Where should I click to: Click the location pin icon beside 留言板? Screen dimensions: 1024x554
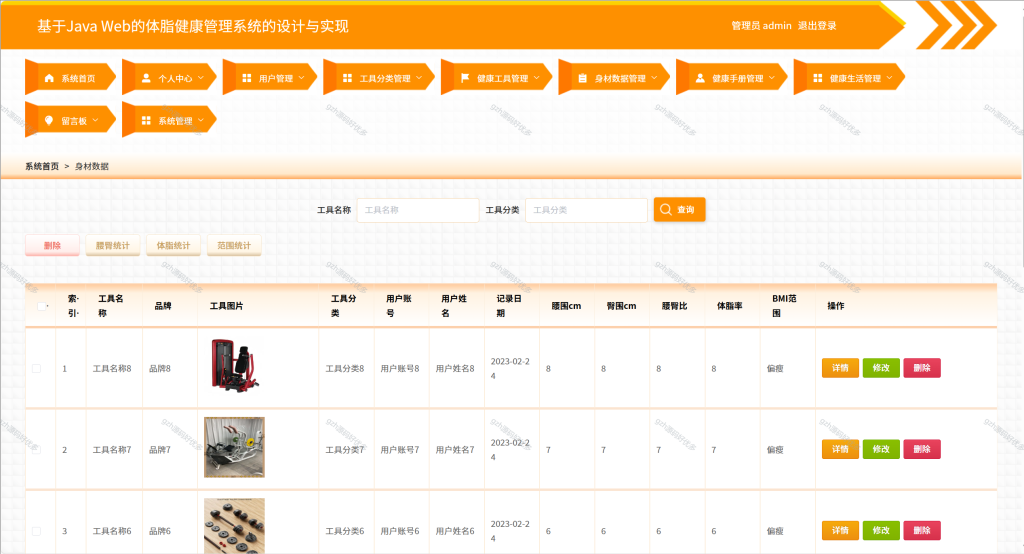point(49,120)
